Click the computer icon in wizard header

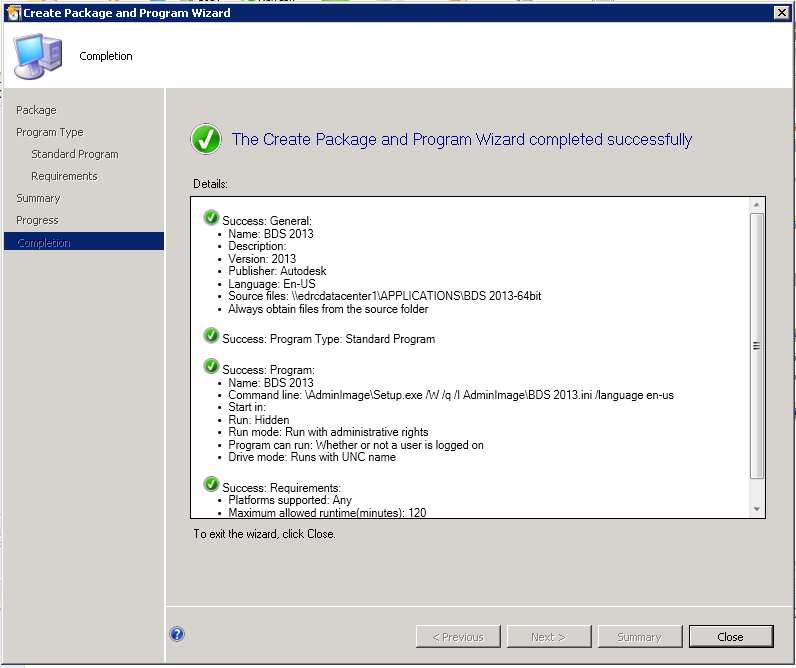[38, 56]
